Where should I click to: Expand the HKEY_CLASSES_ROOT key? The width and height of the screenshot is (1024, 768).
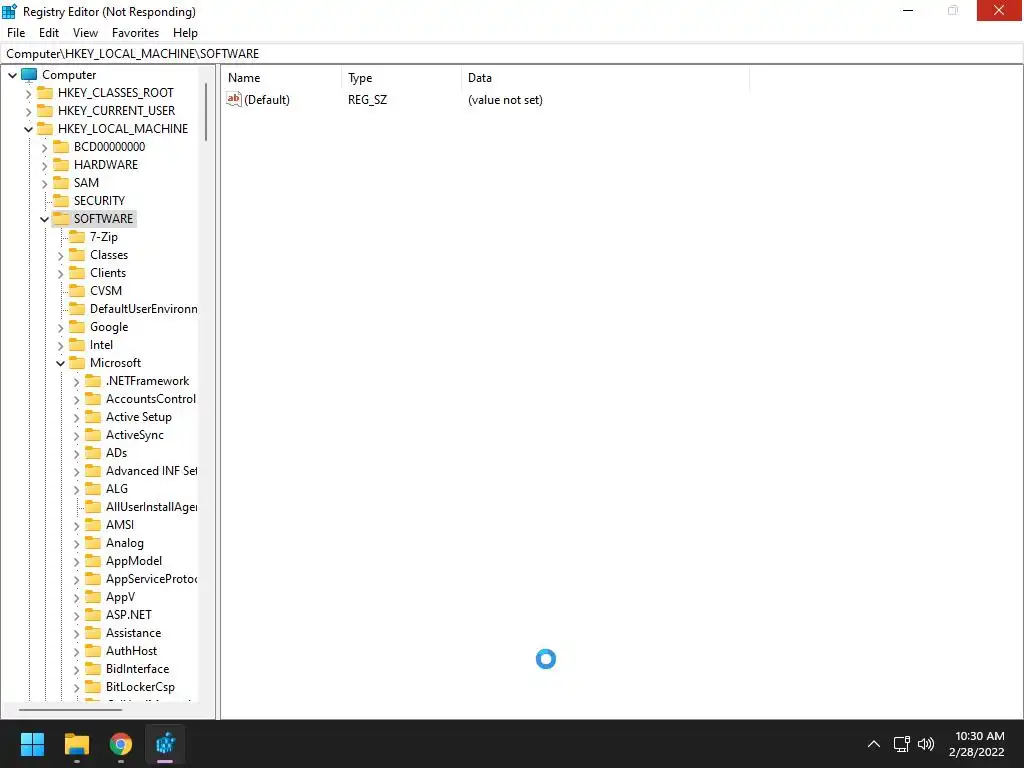pos(28,93)
